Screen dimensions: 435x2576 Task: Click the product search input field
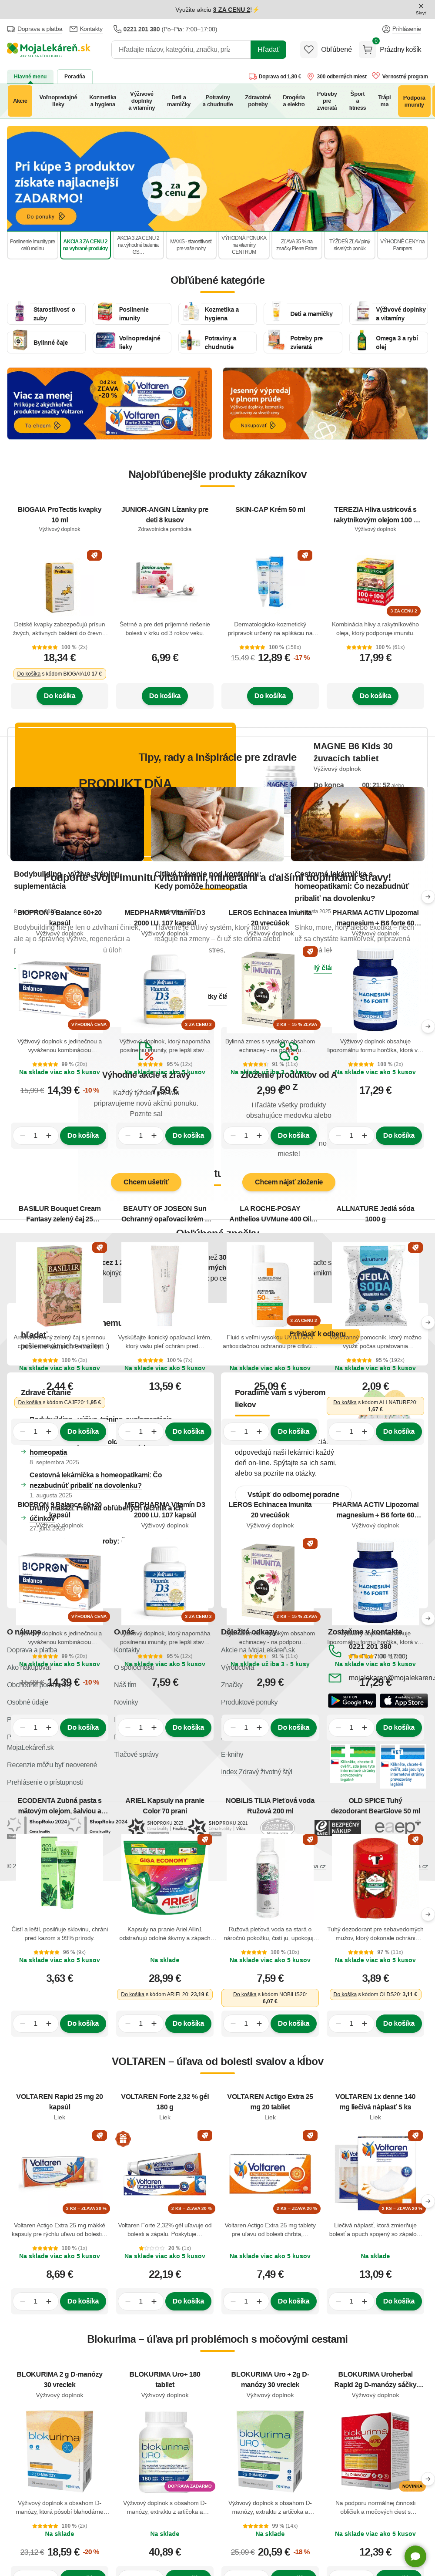[x=180, y=49]
